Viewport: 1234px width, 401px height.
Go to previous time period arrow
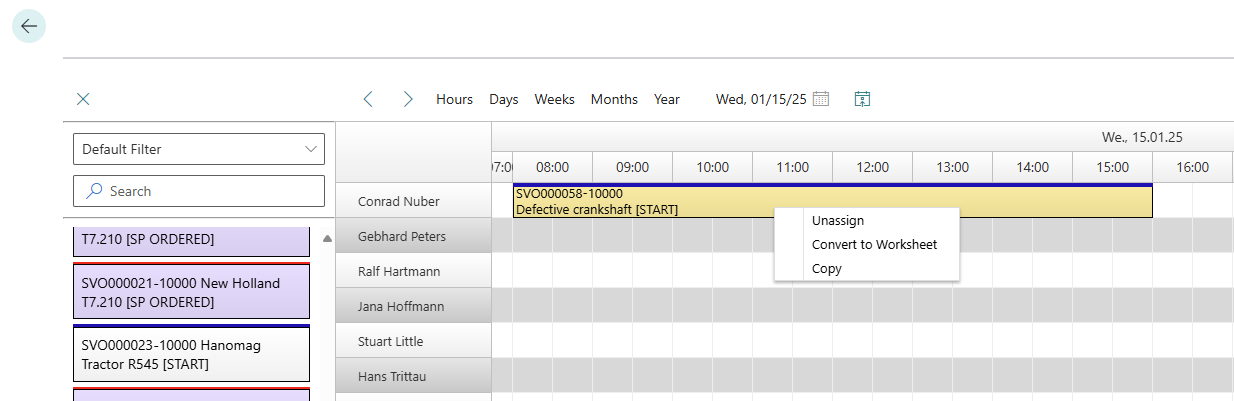click(368, 99)
